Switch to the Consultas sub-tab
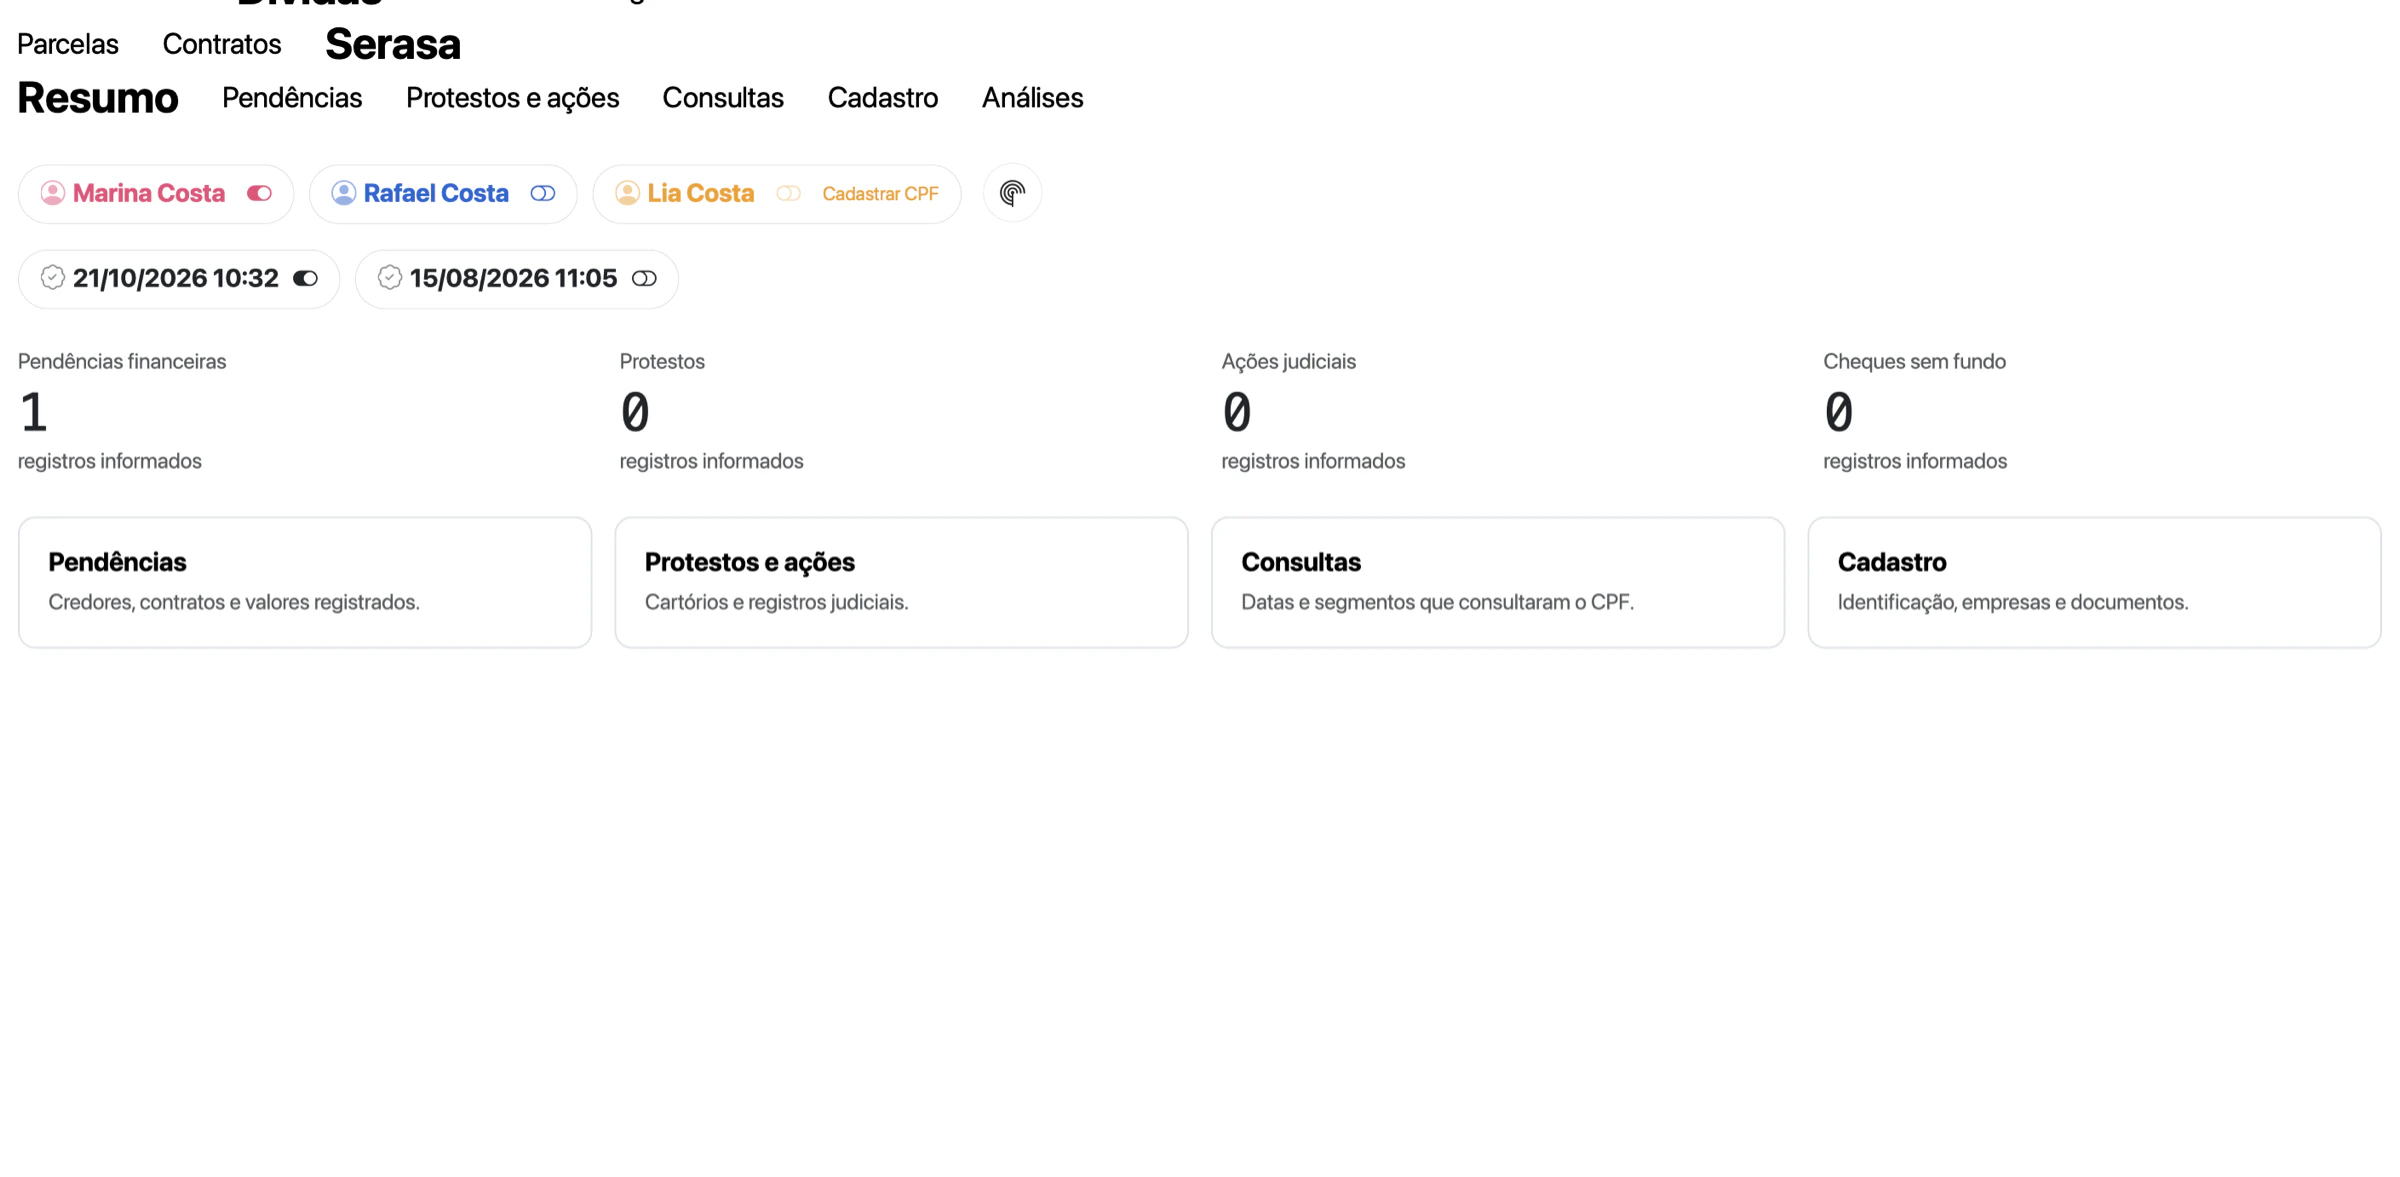Viewport: 2400px width, 1177px height. [723, 98]
